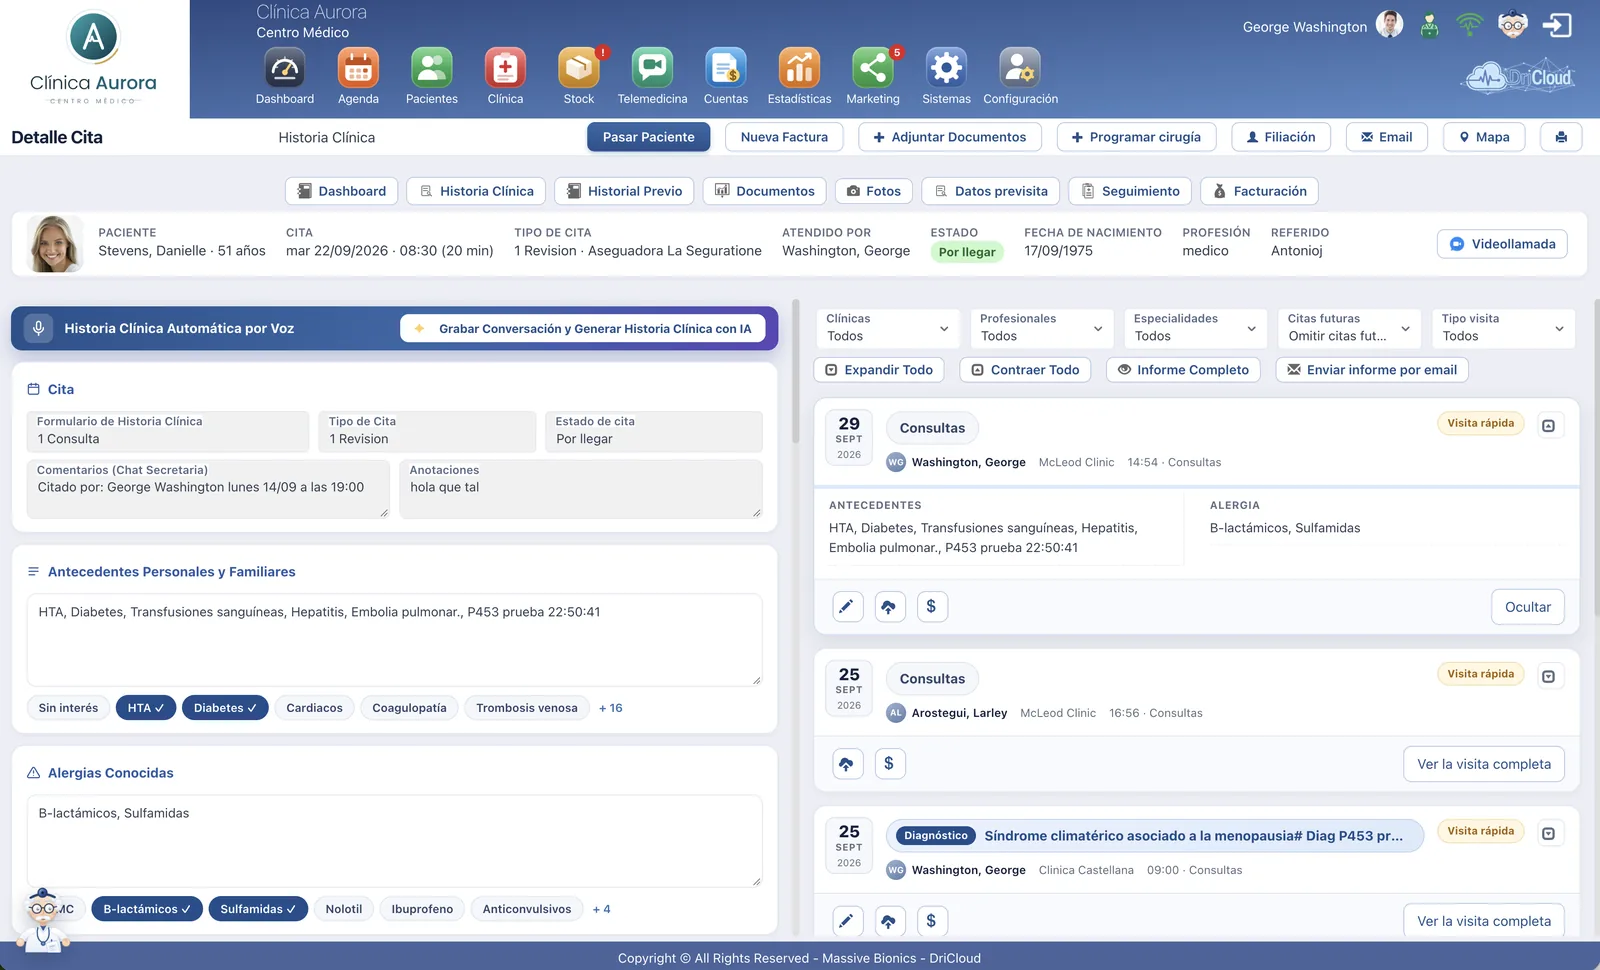Click Ocultar on the 29 Sept visit
1600x970 pixels.
1528,607
